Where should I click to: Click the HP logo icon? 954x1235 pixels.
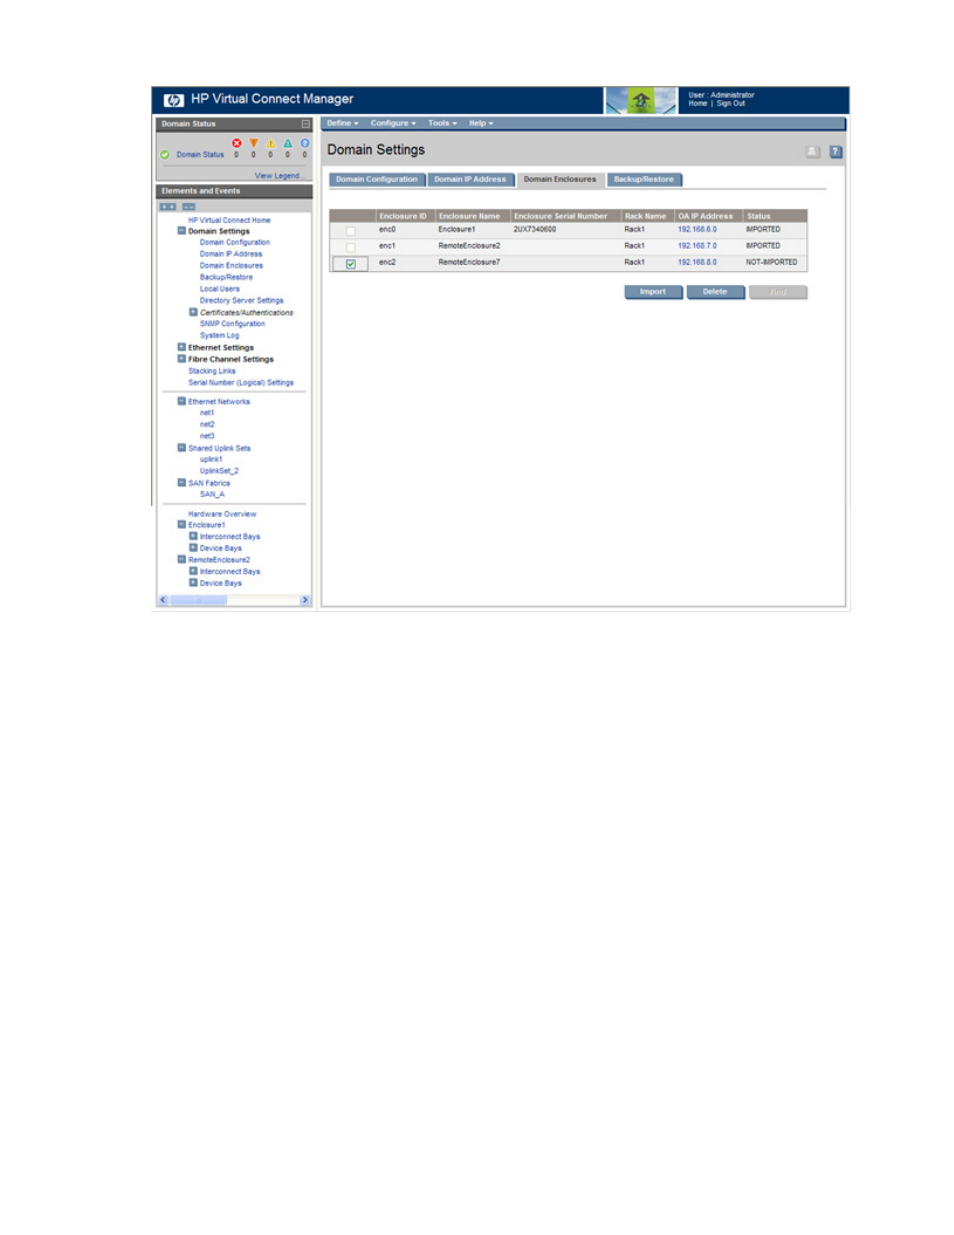coord(173,100)
